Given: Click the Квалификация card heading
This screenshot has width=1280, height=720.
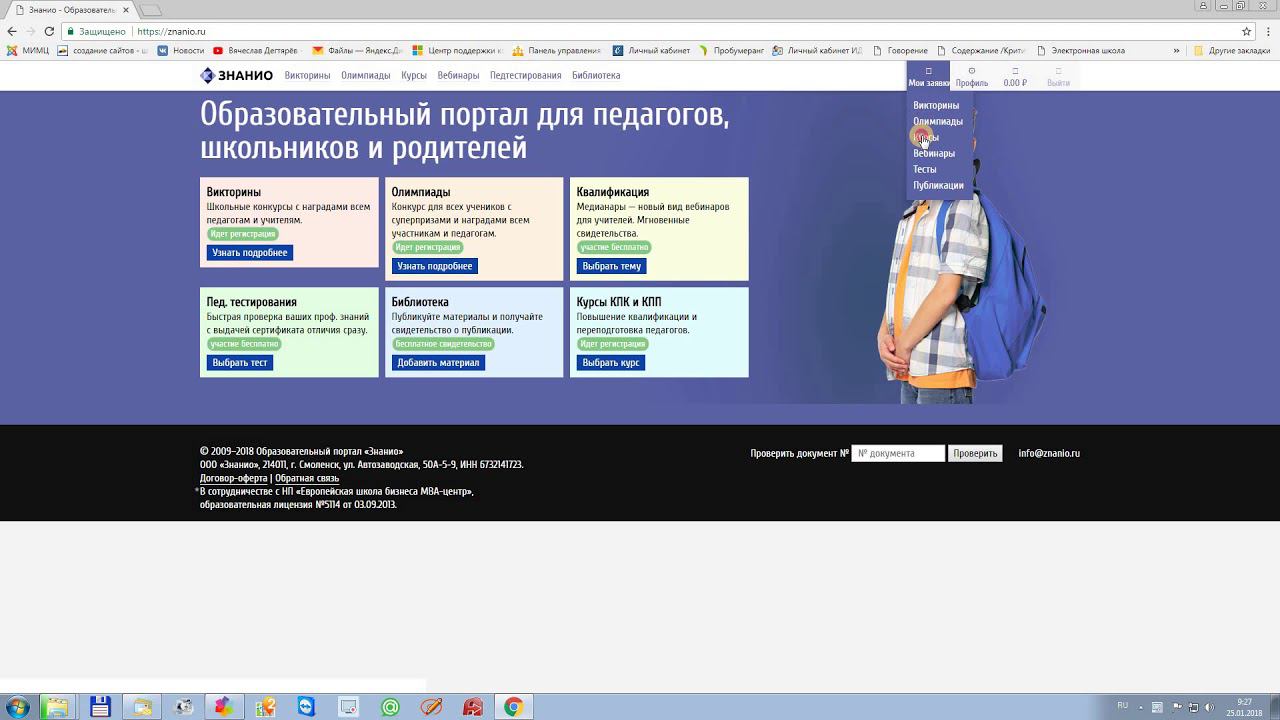Looking at the screenshot, I should point(613,192).
